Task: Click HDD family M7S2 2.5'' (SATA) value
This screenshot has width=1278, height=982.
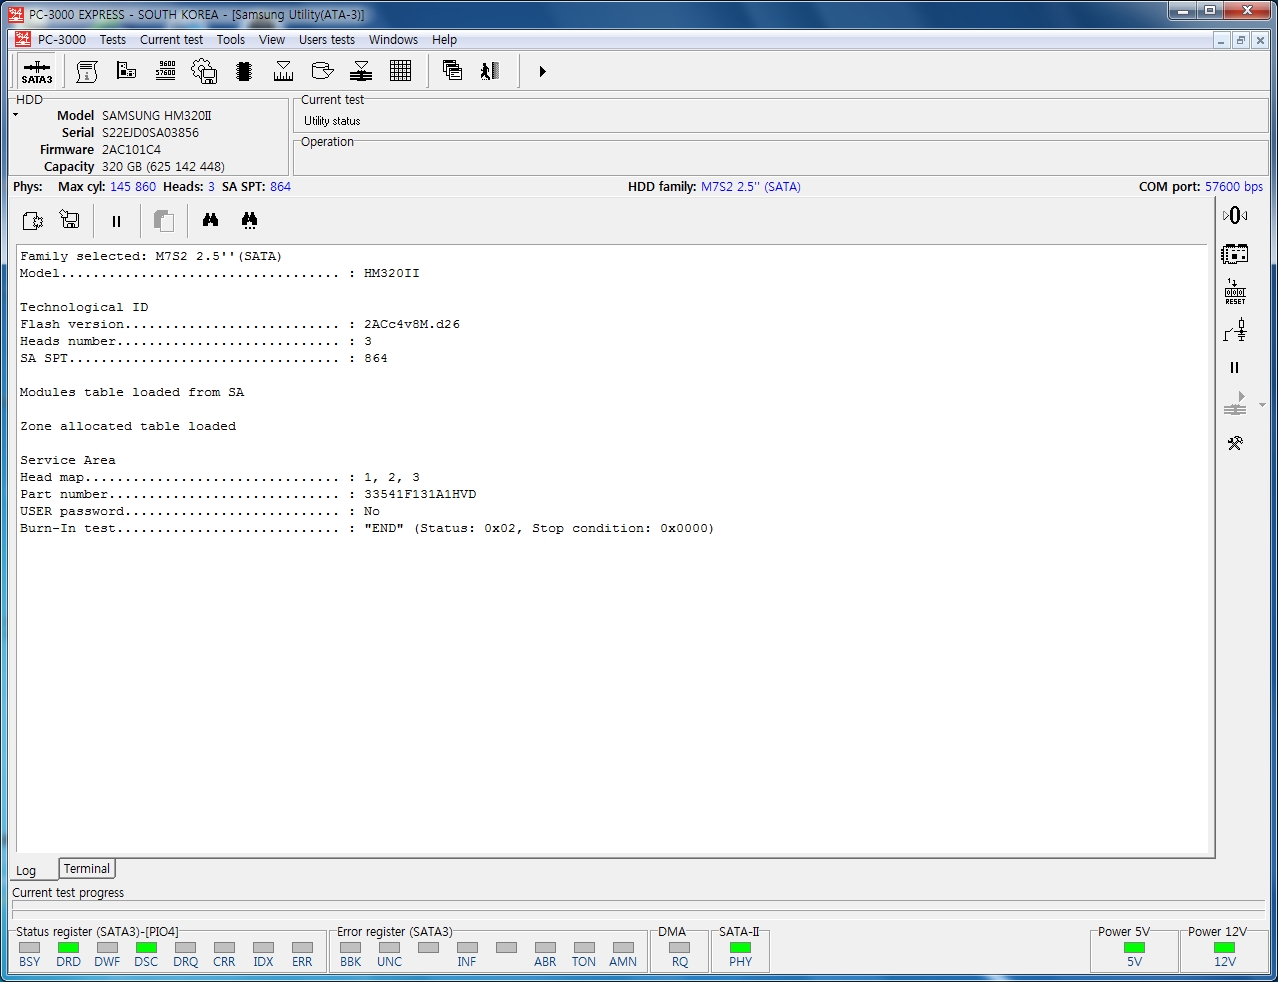Action: [x=751, y=187]
